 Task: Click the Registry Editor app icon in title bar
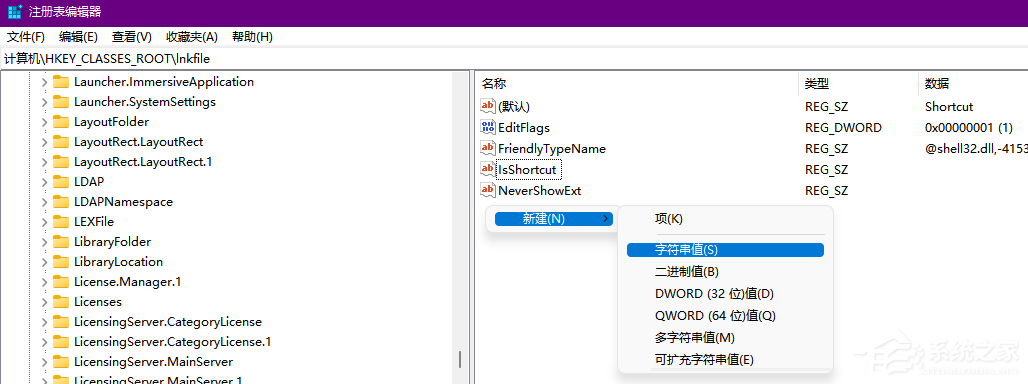click(x=14, y=12)
